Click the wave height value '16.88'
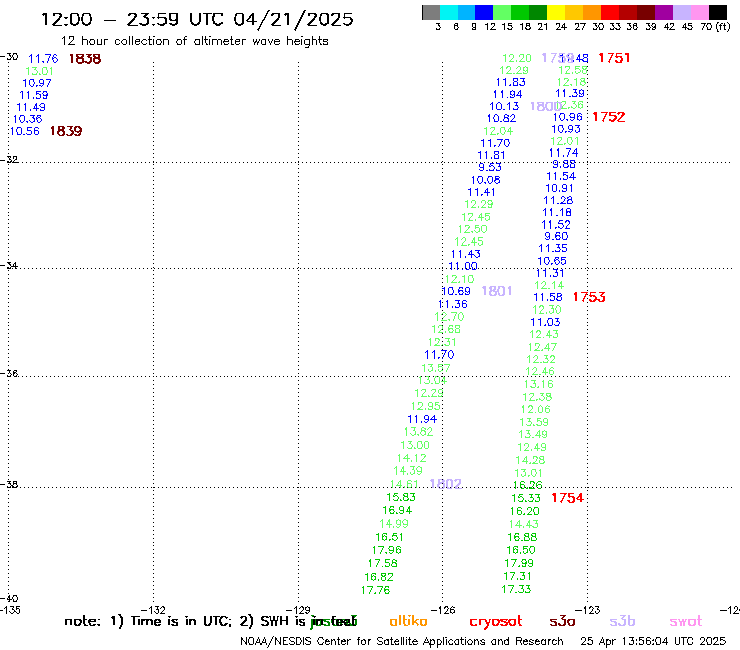Viewport: 740px width, 650px height. click(x=522, y=537)
